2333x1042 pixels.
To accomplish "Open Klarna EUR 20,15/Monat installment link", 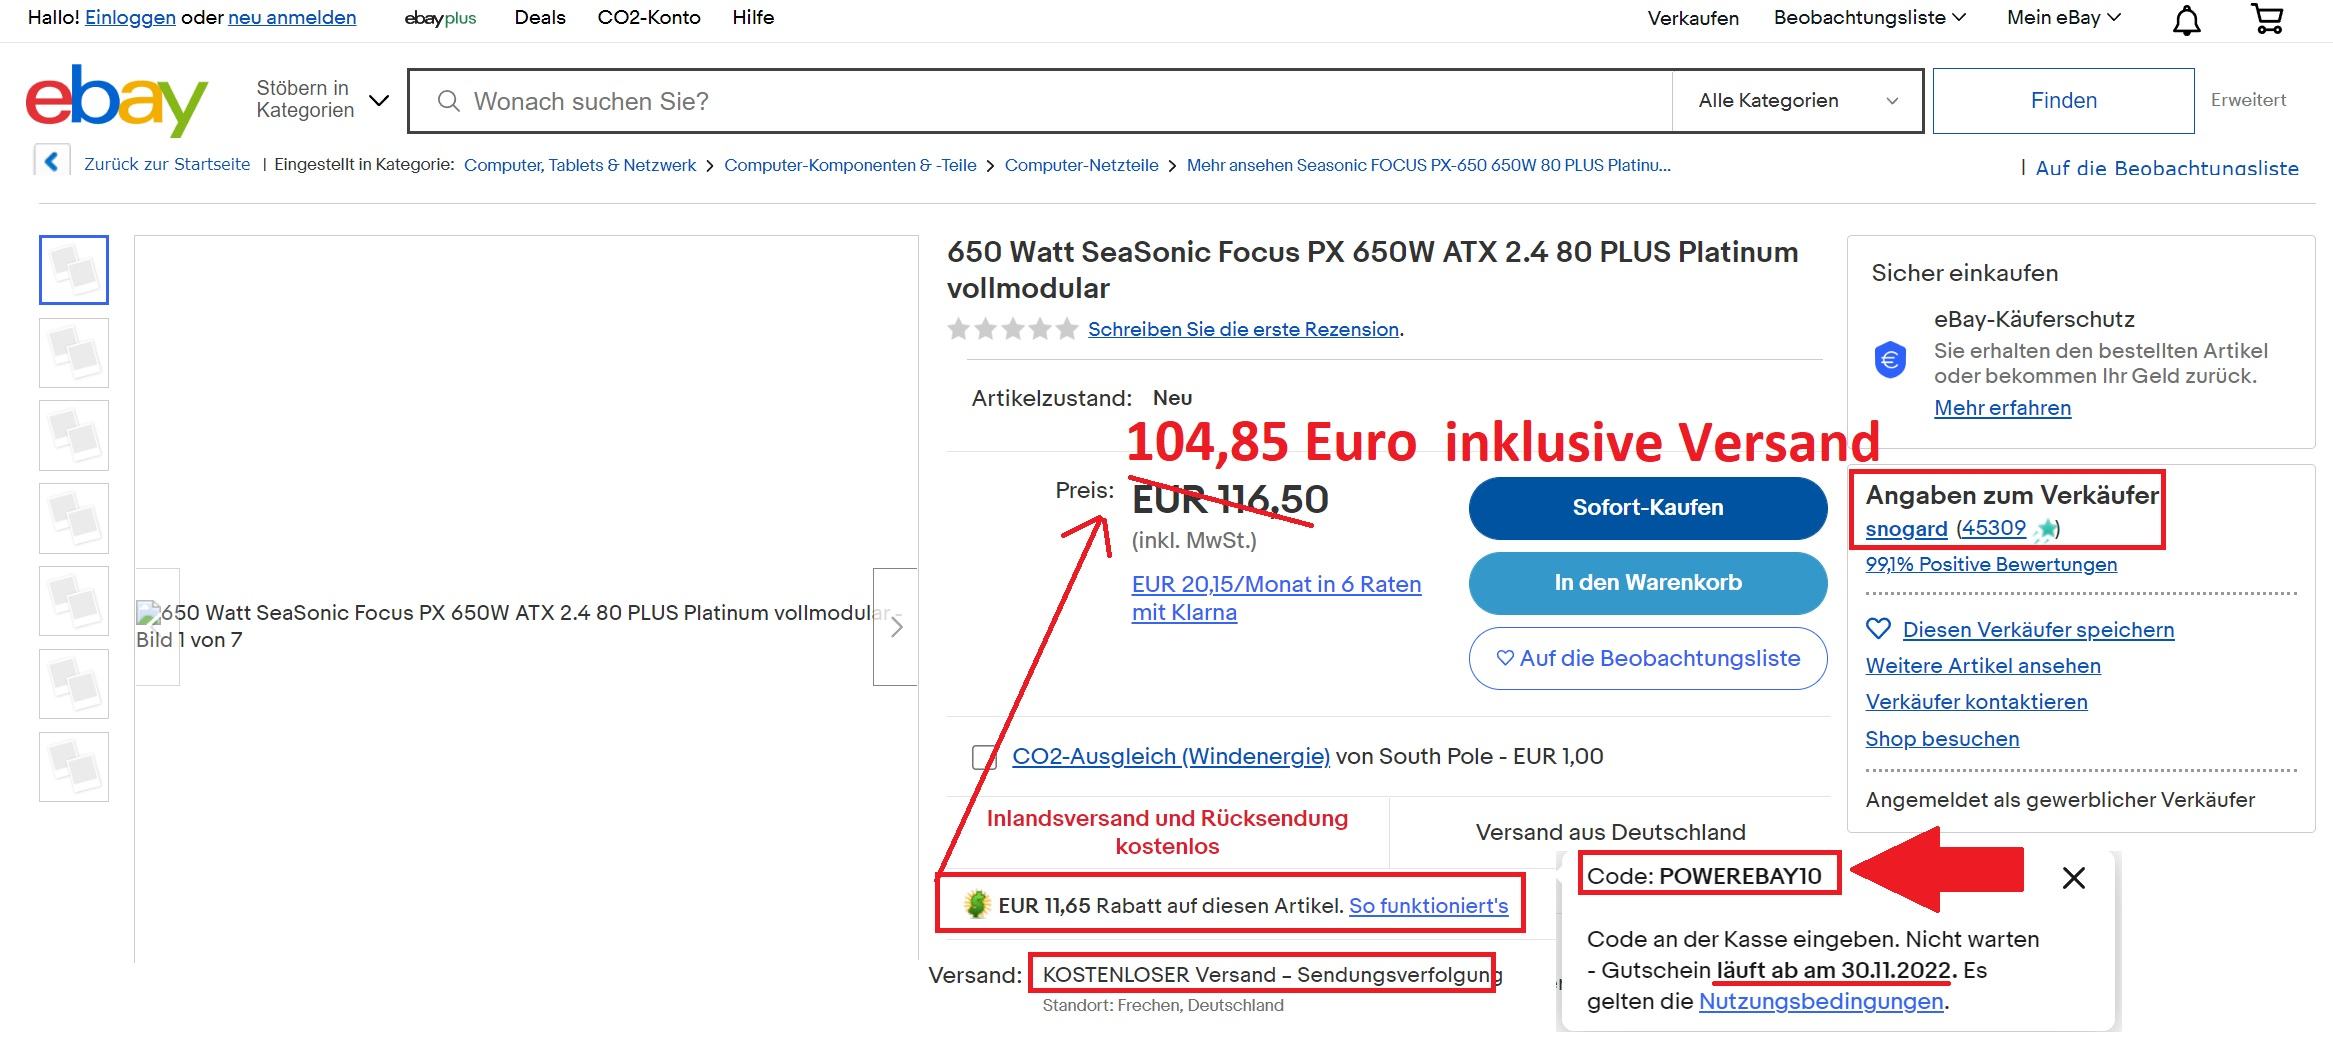I will 1276,598.
